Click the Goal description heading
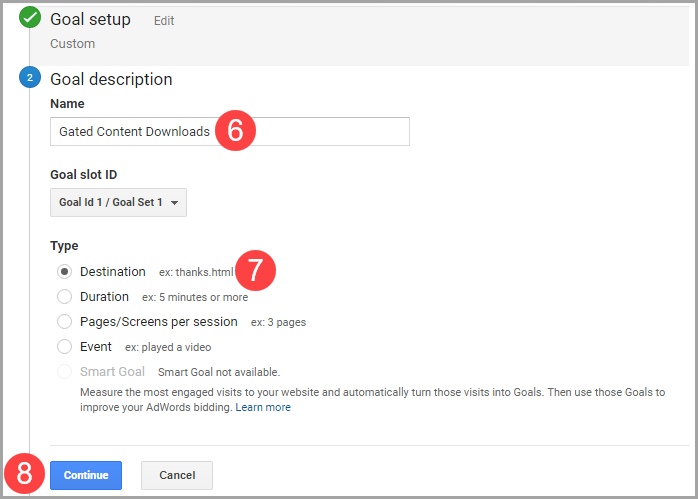 [111, 79]
